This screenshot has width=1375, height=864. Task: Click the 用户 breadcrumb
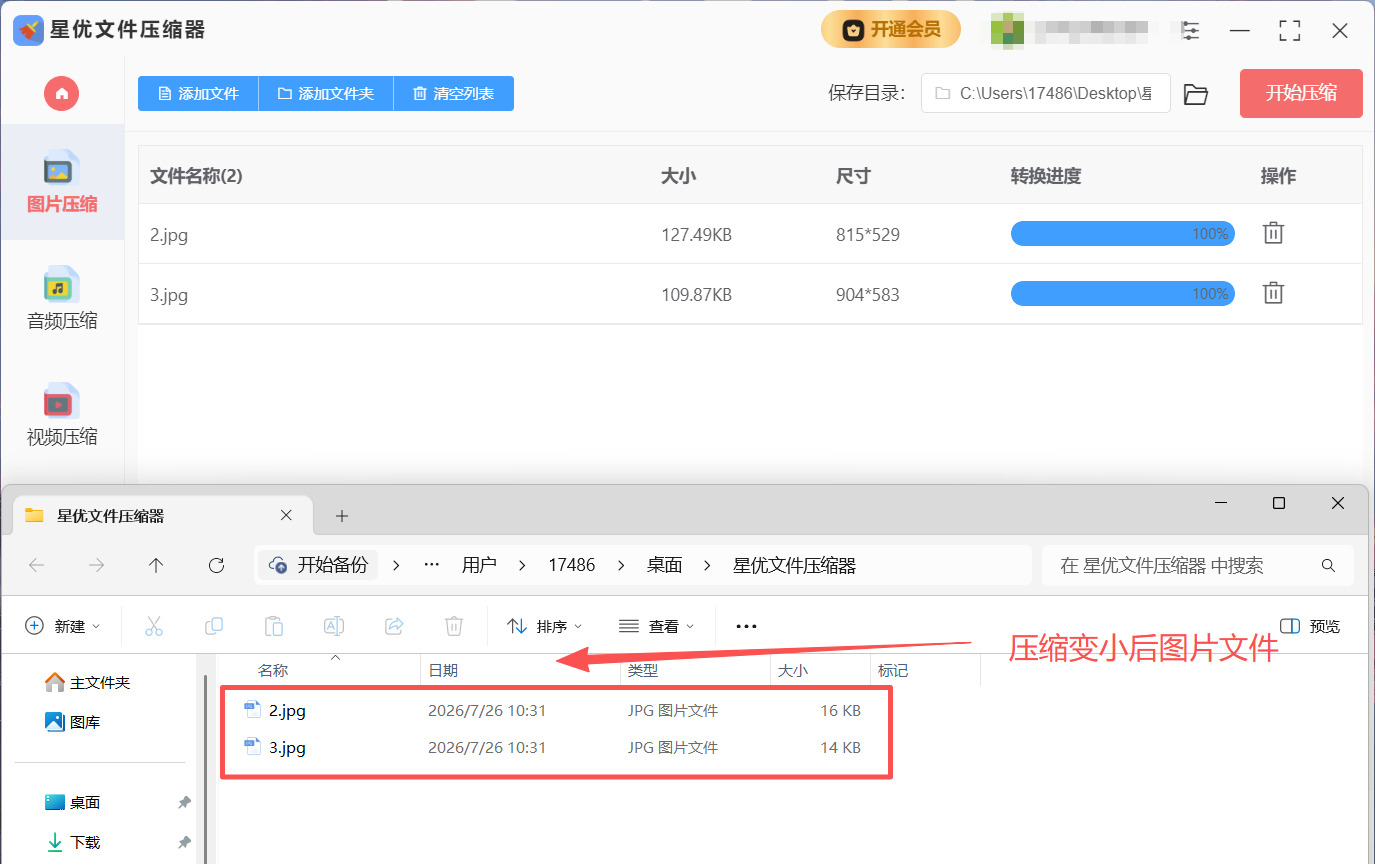coord(479,565)
